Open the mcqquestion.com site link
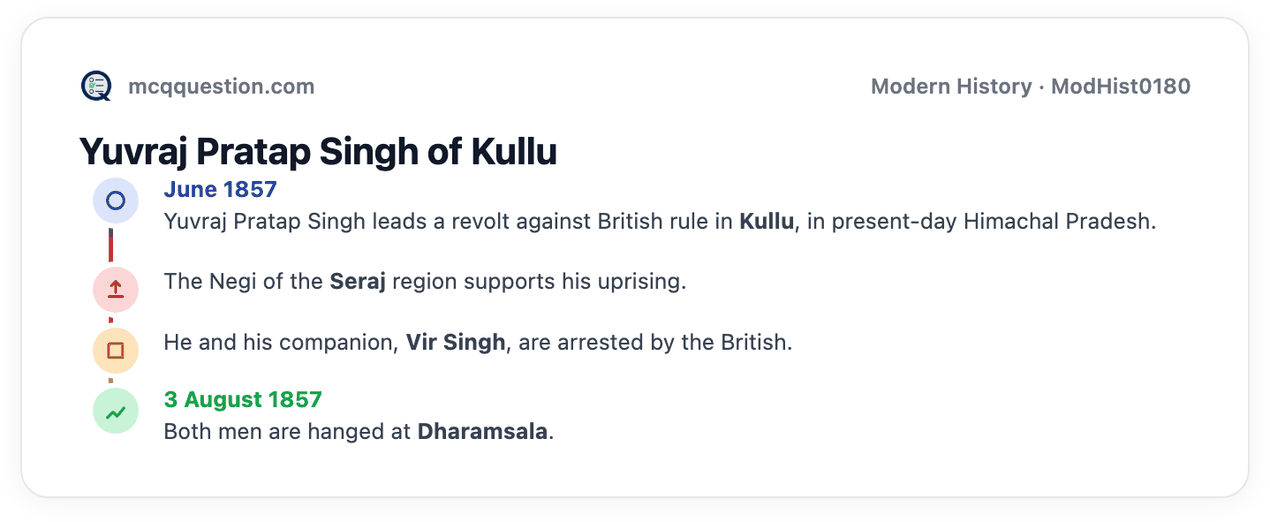Image resolution: width=1270 pixels, height=522 pixels. point(221,86)
